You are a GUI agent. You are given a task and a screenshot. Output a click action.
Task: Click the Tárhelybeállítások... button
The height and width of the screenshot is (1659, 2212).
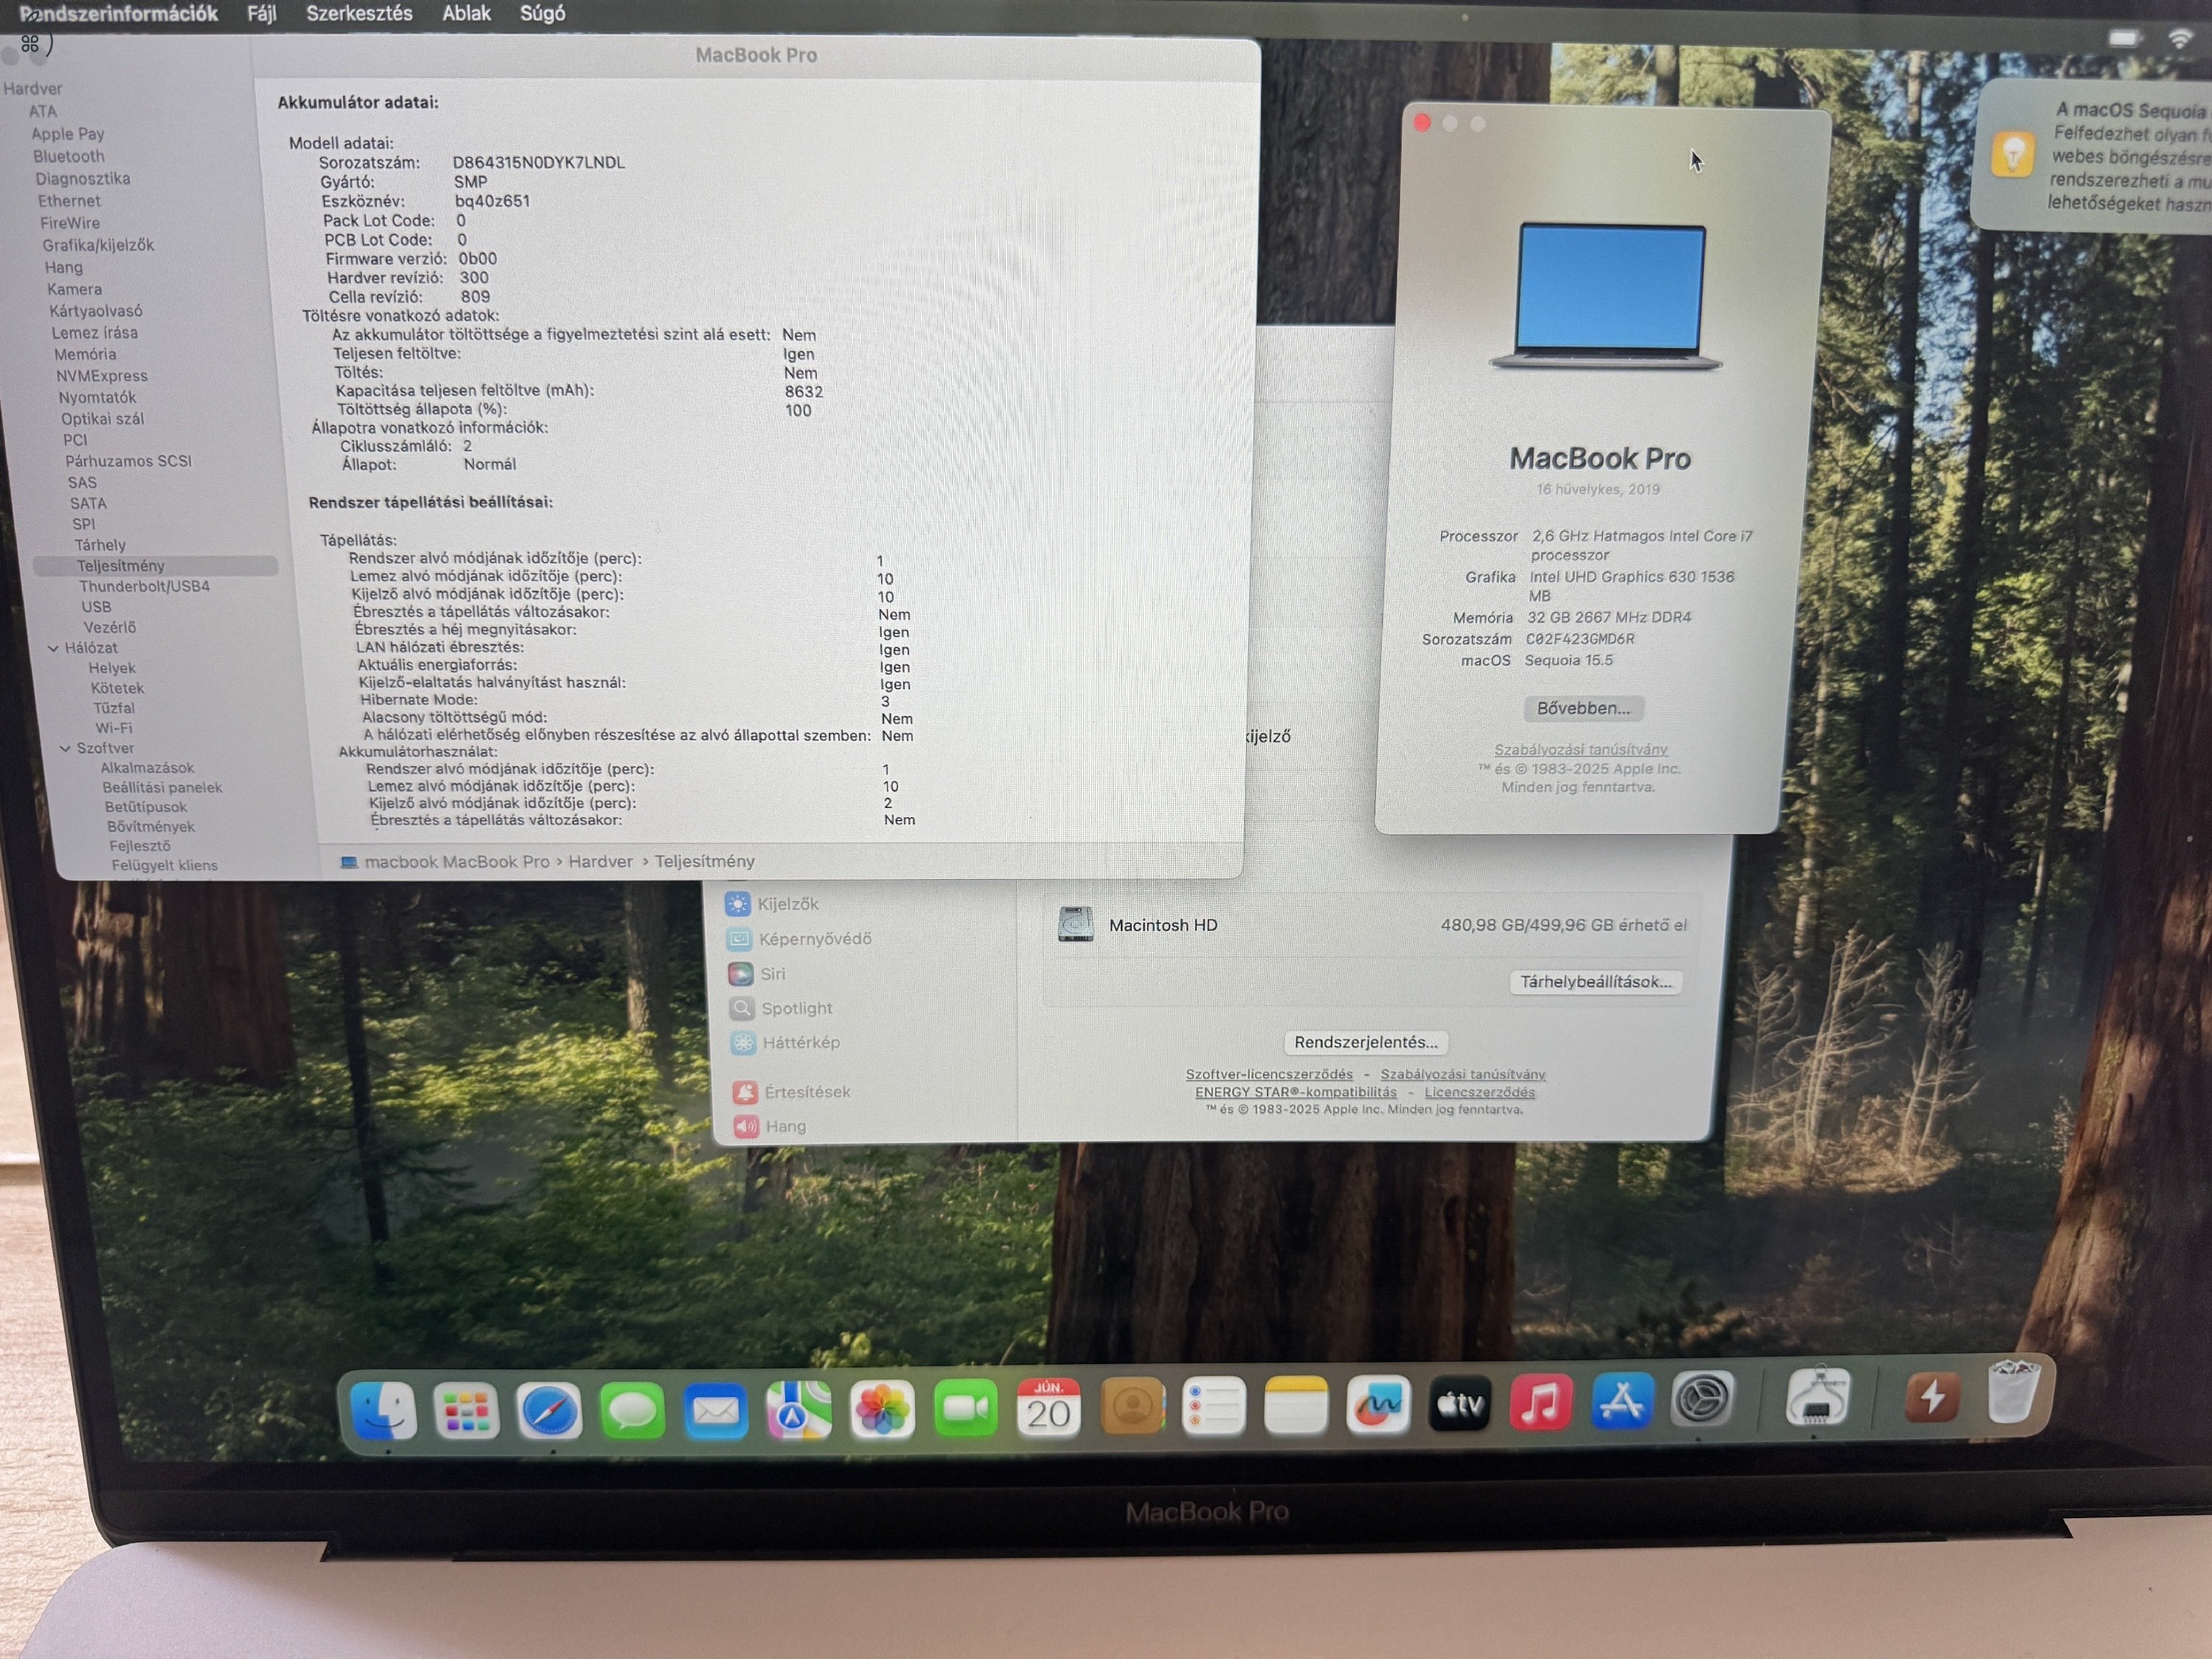(x=1596, y=982)
